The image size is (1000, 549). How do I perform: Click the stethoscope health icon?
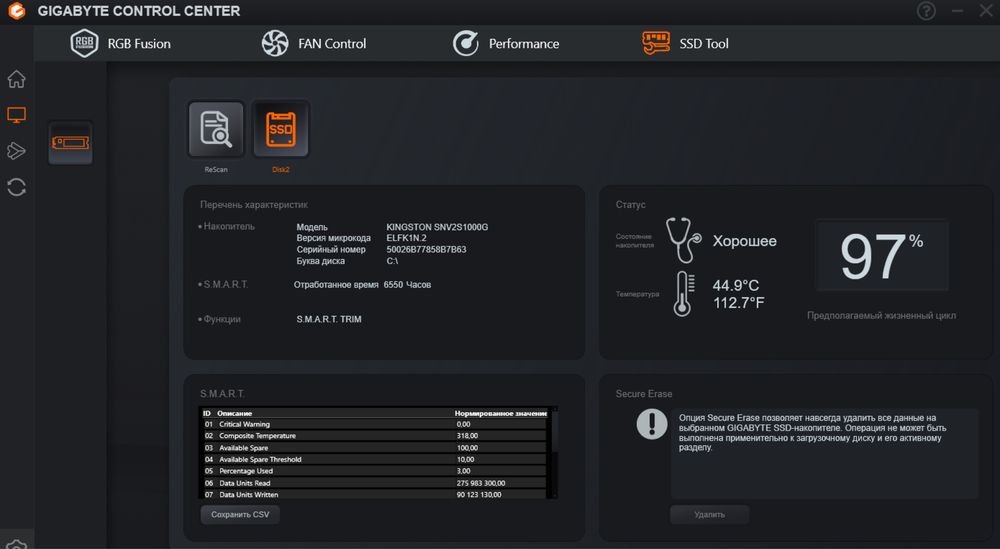click(x=683, y=240)
